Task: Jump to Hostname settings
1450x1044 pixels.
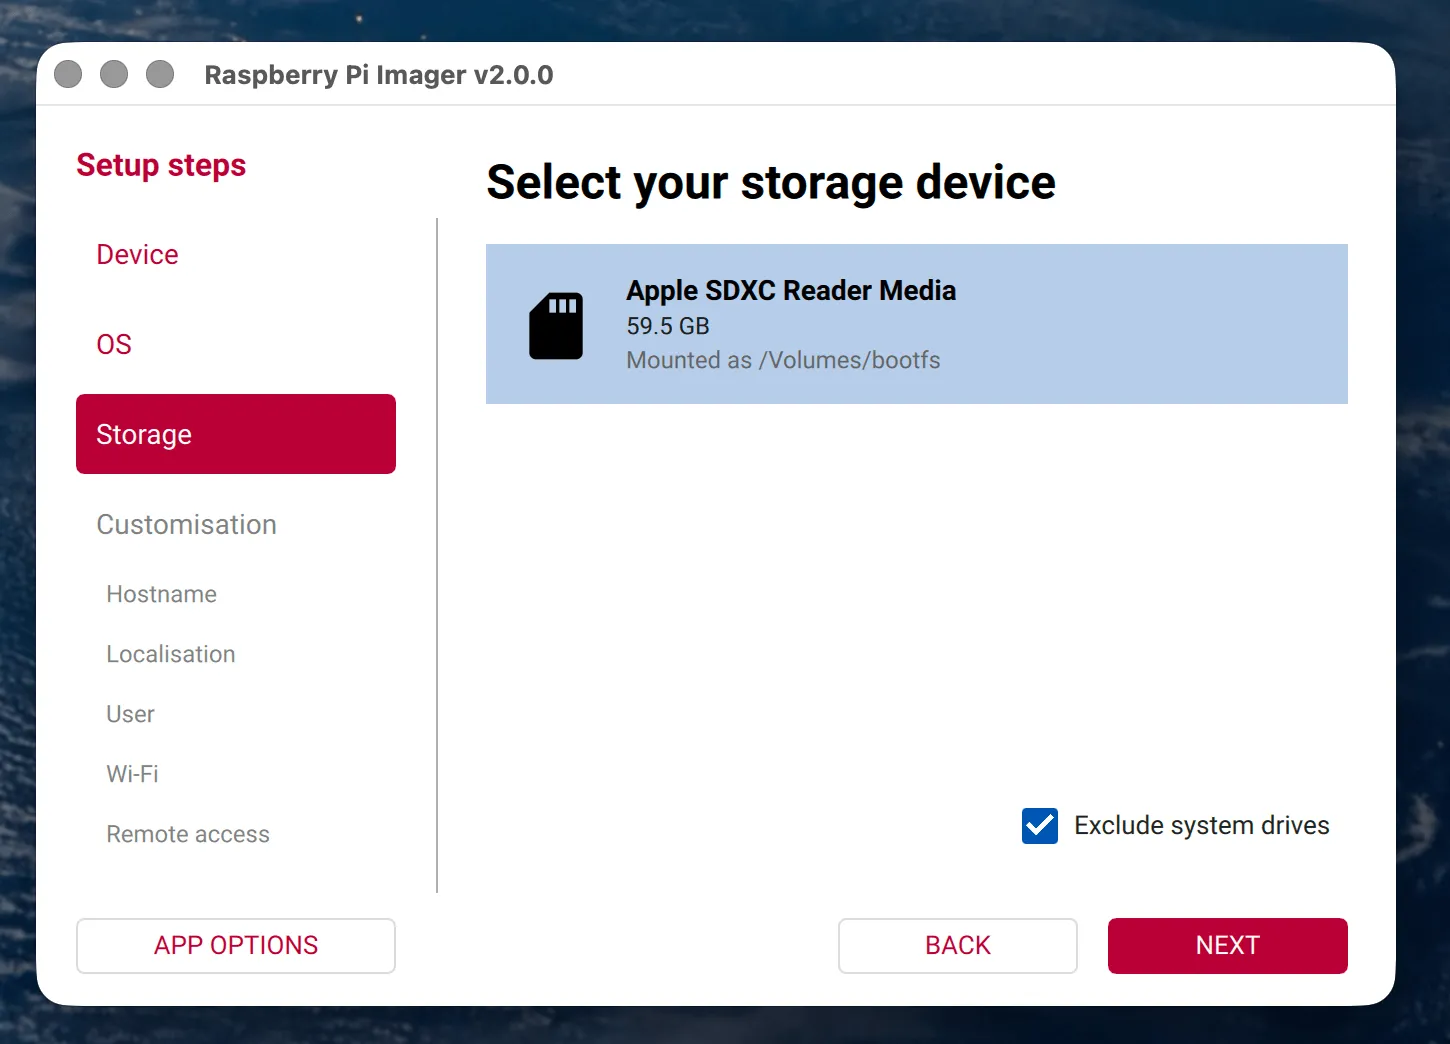Action: coord(162,594)
